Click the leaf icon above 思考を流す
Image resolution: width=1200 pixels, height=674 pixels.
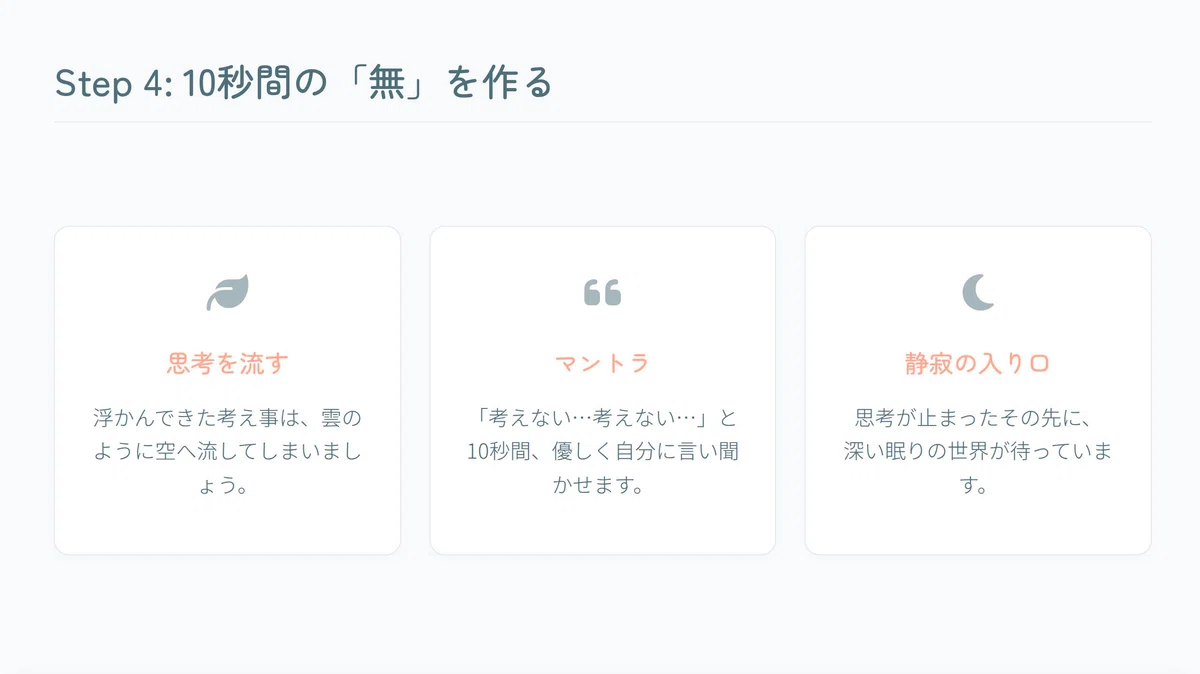tap(227, 293)
